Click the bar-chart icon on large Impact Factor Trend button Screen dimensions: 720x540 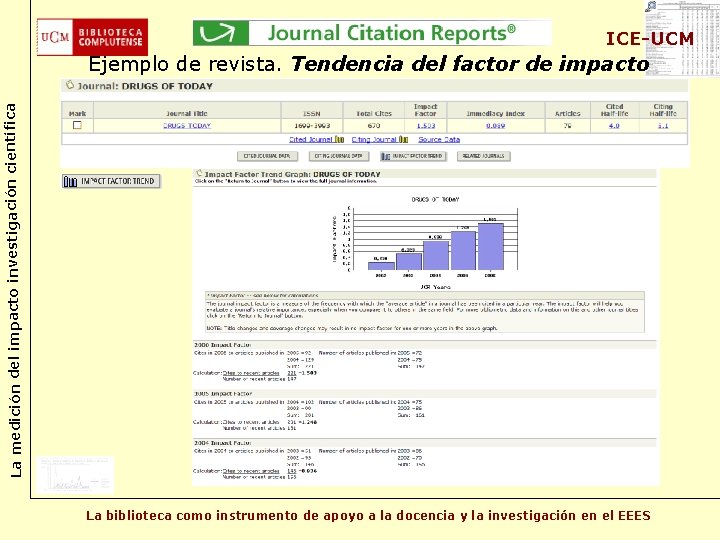point(70,182)
